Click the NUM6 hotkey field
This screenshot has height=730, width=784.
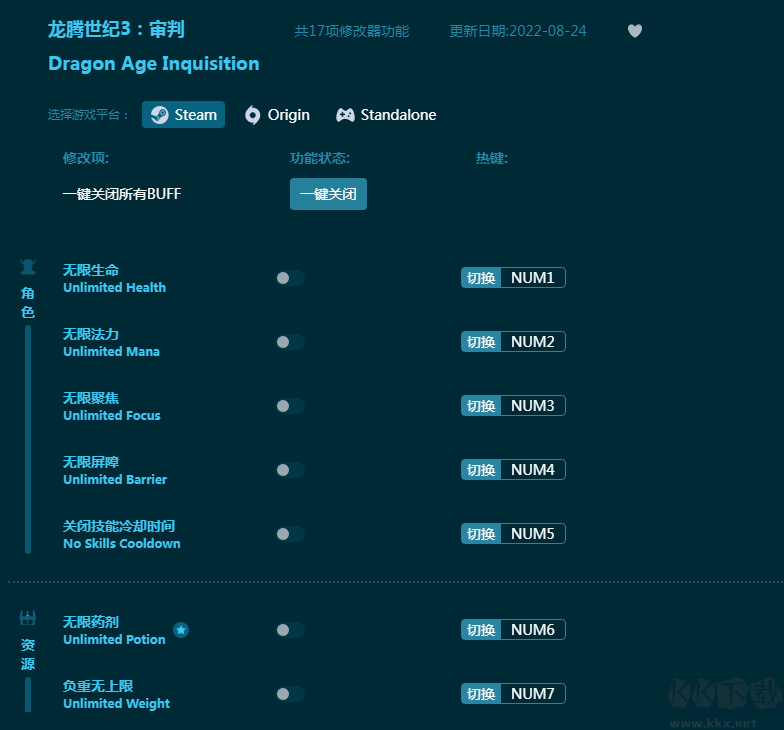[533, 630]
